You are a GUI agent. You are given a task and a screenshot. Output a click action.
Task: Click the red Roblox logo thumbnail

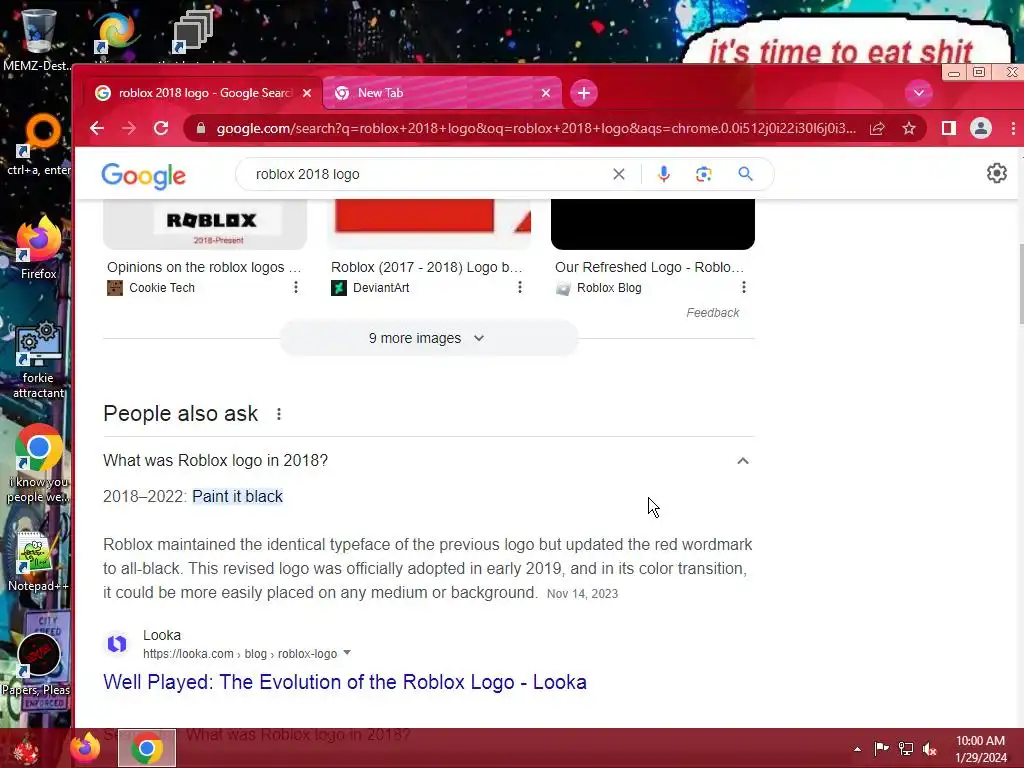pos(429,225)
